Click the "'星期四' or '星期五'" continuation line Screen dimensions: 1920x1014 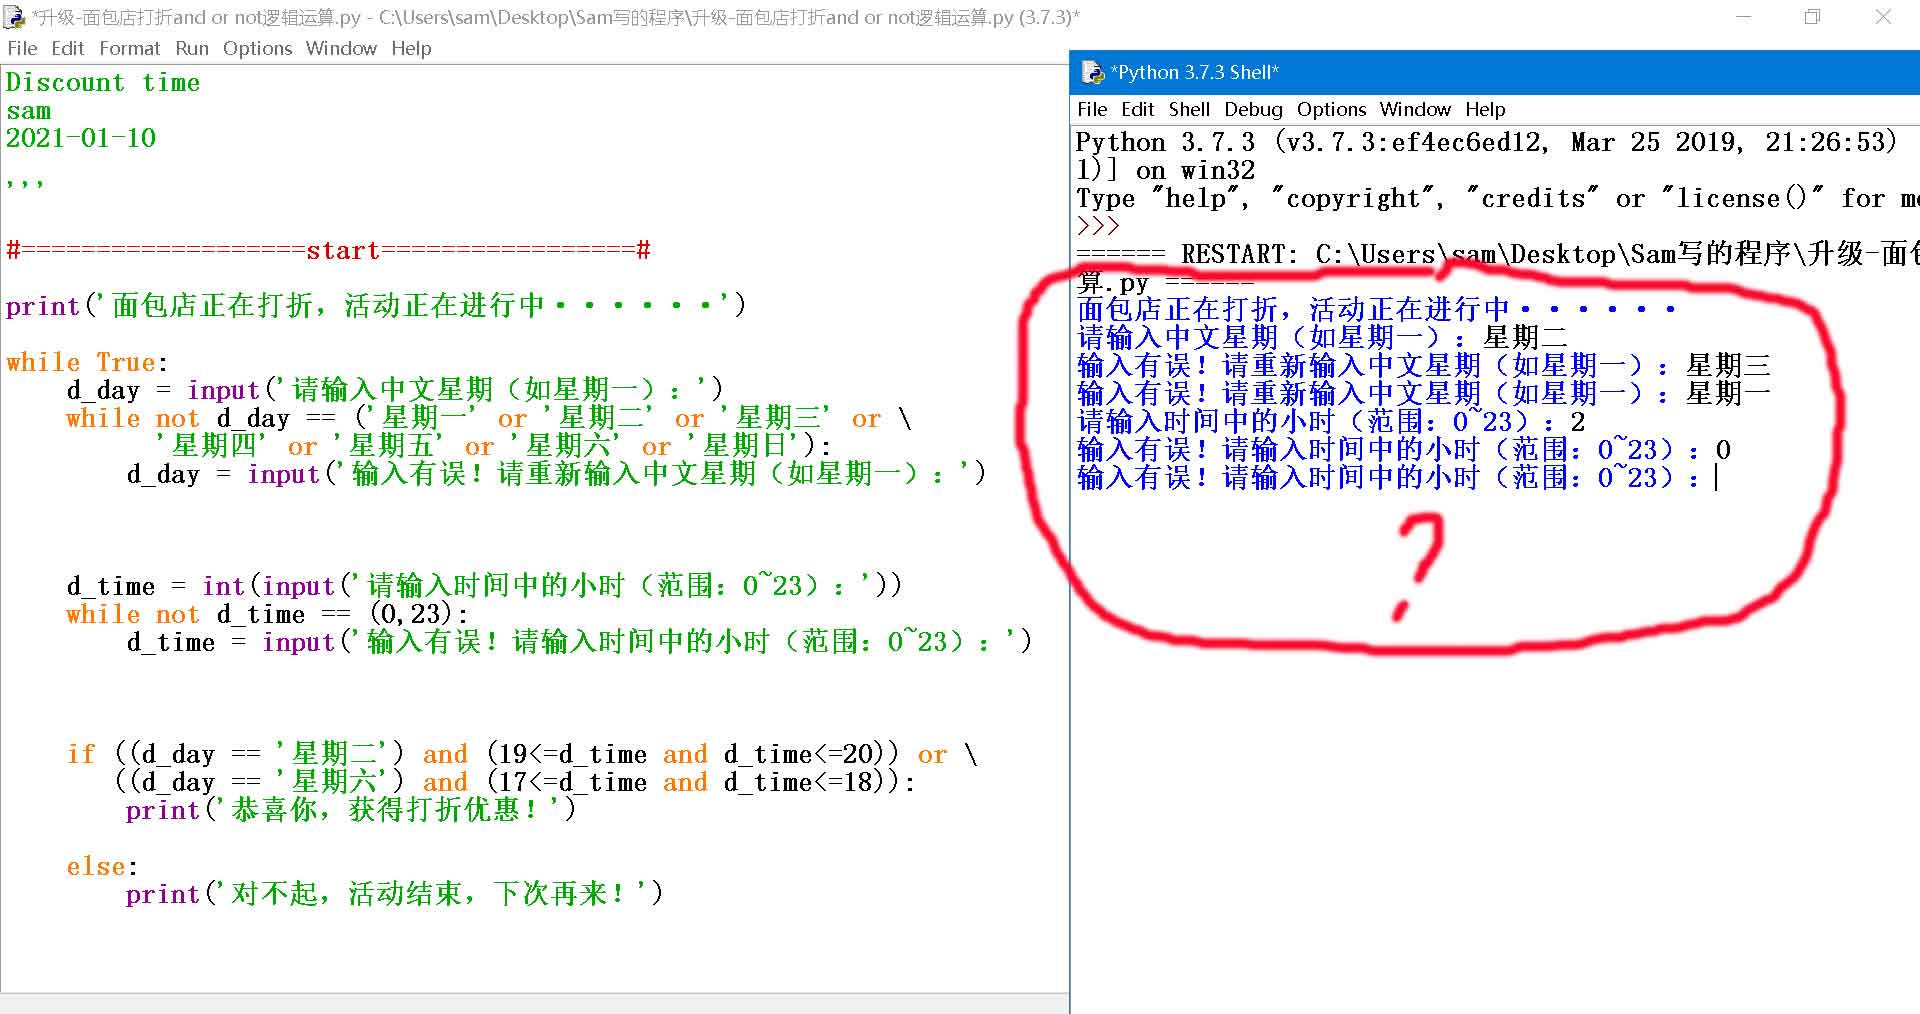[494, 446]
